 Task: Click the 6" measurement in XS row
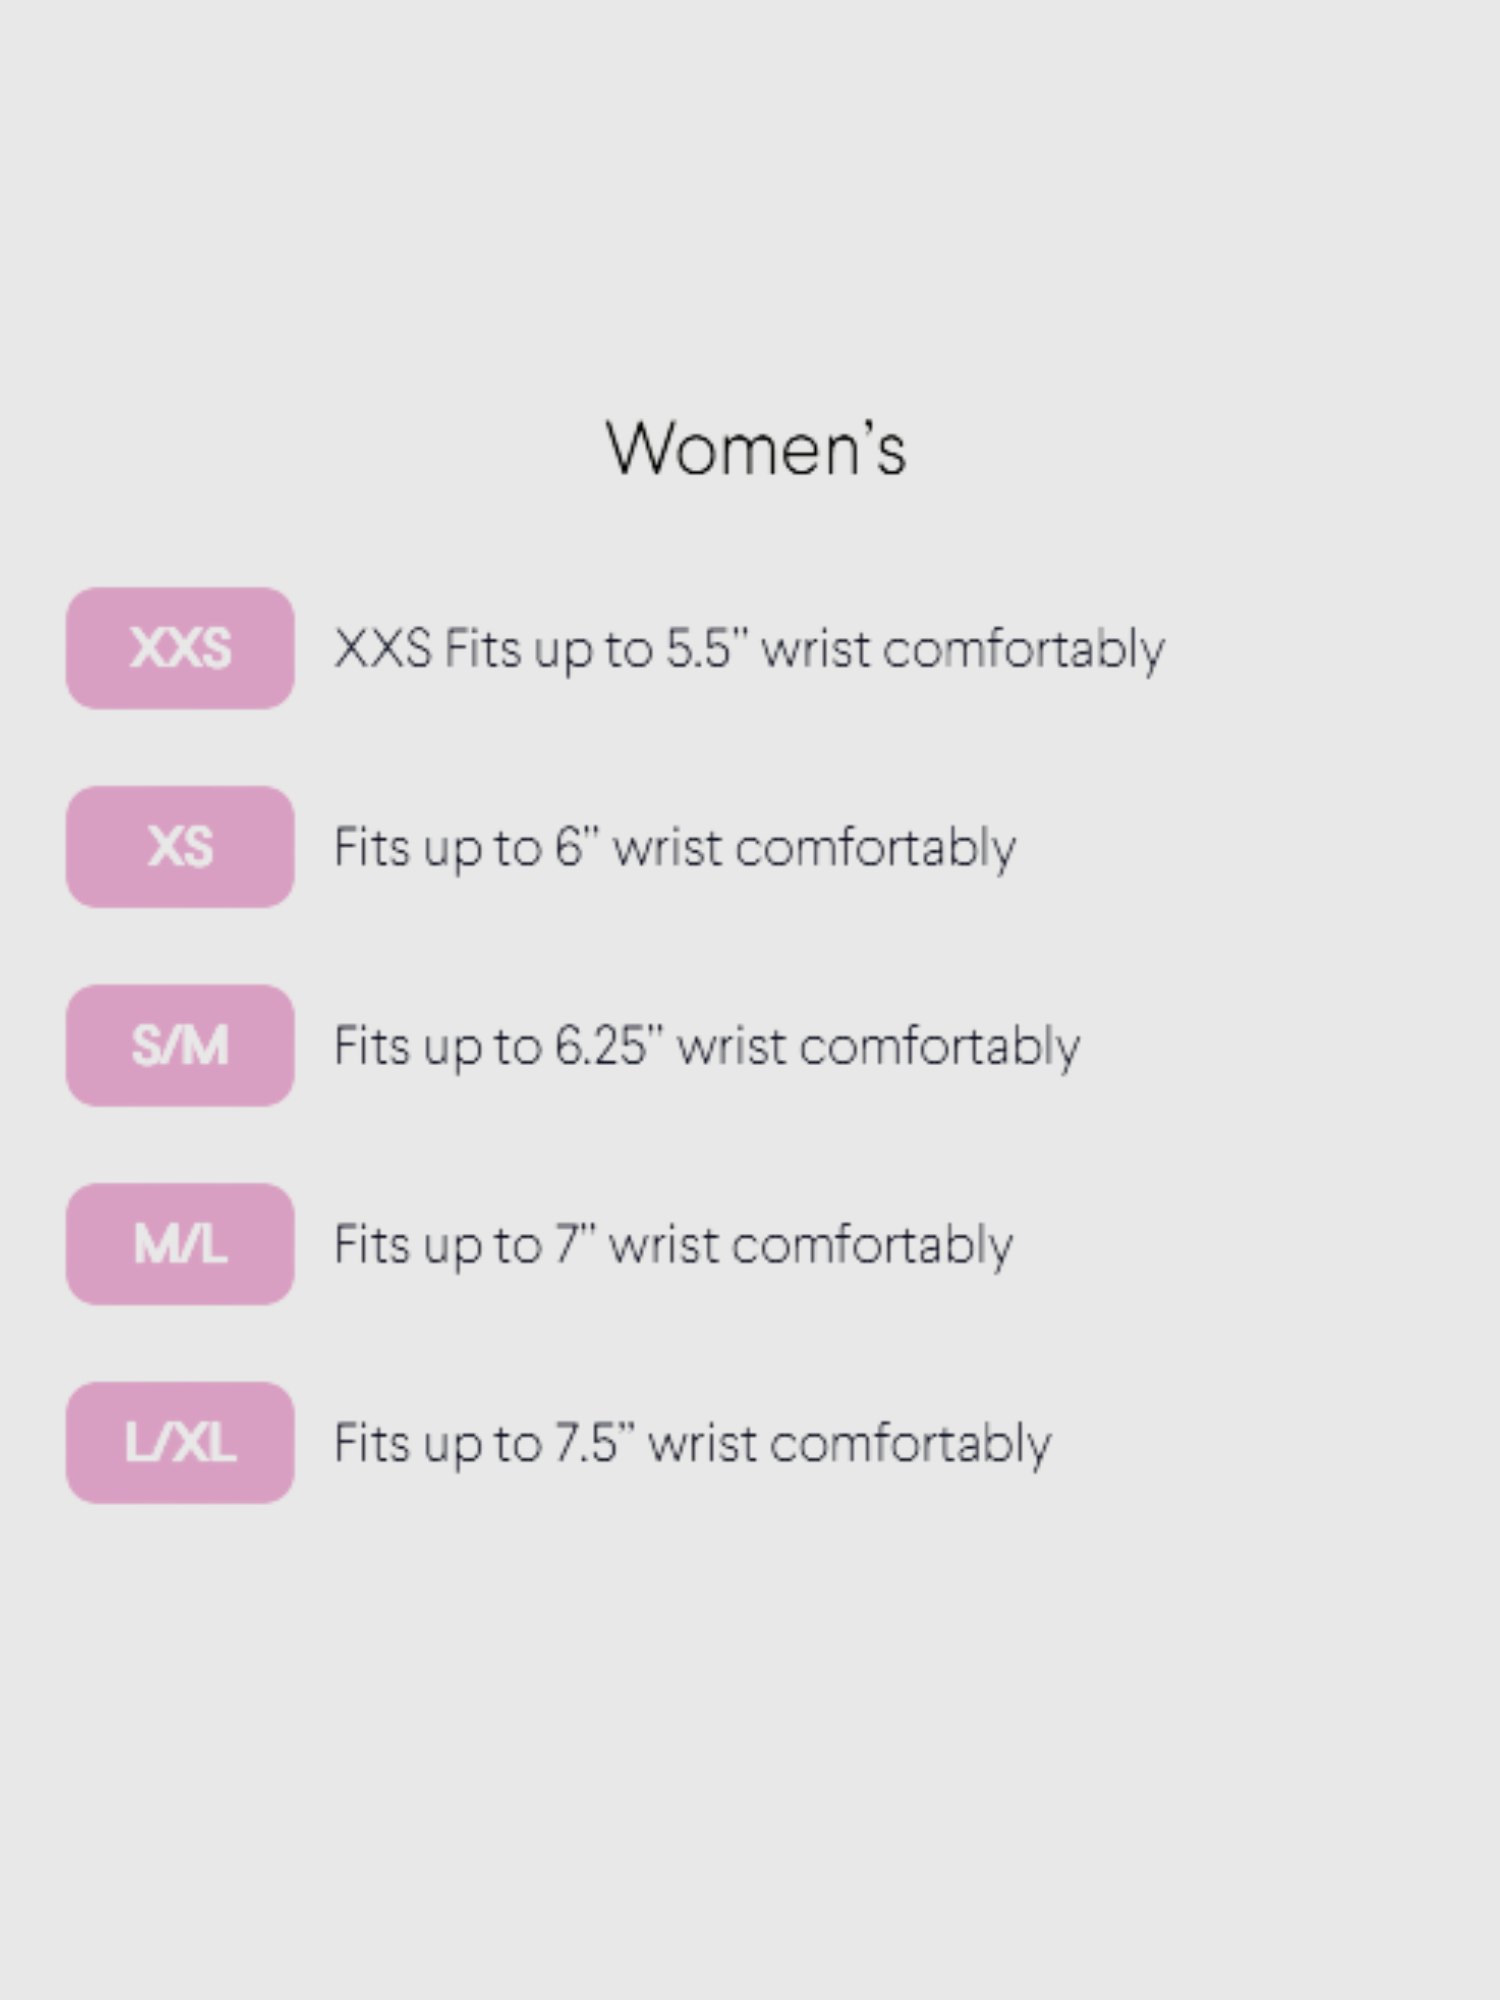click(576, 847)
